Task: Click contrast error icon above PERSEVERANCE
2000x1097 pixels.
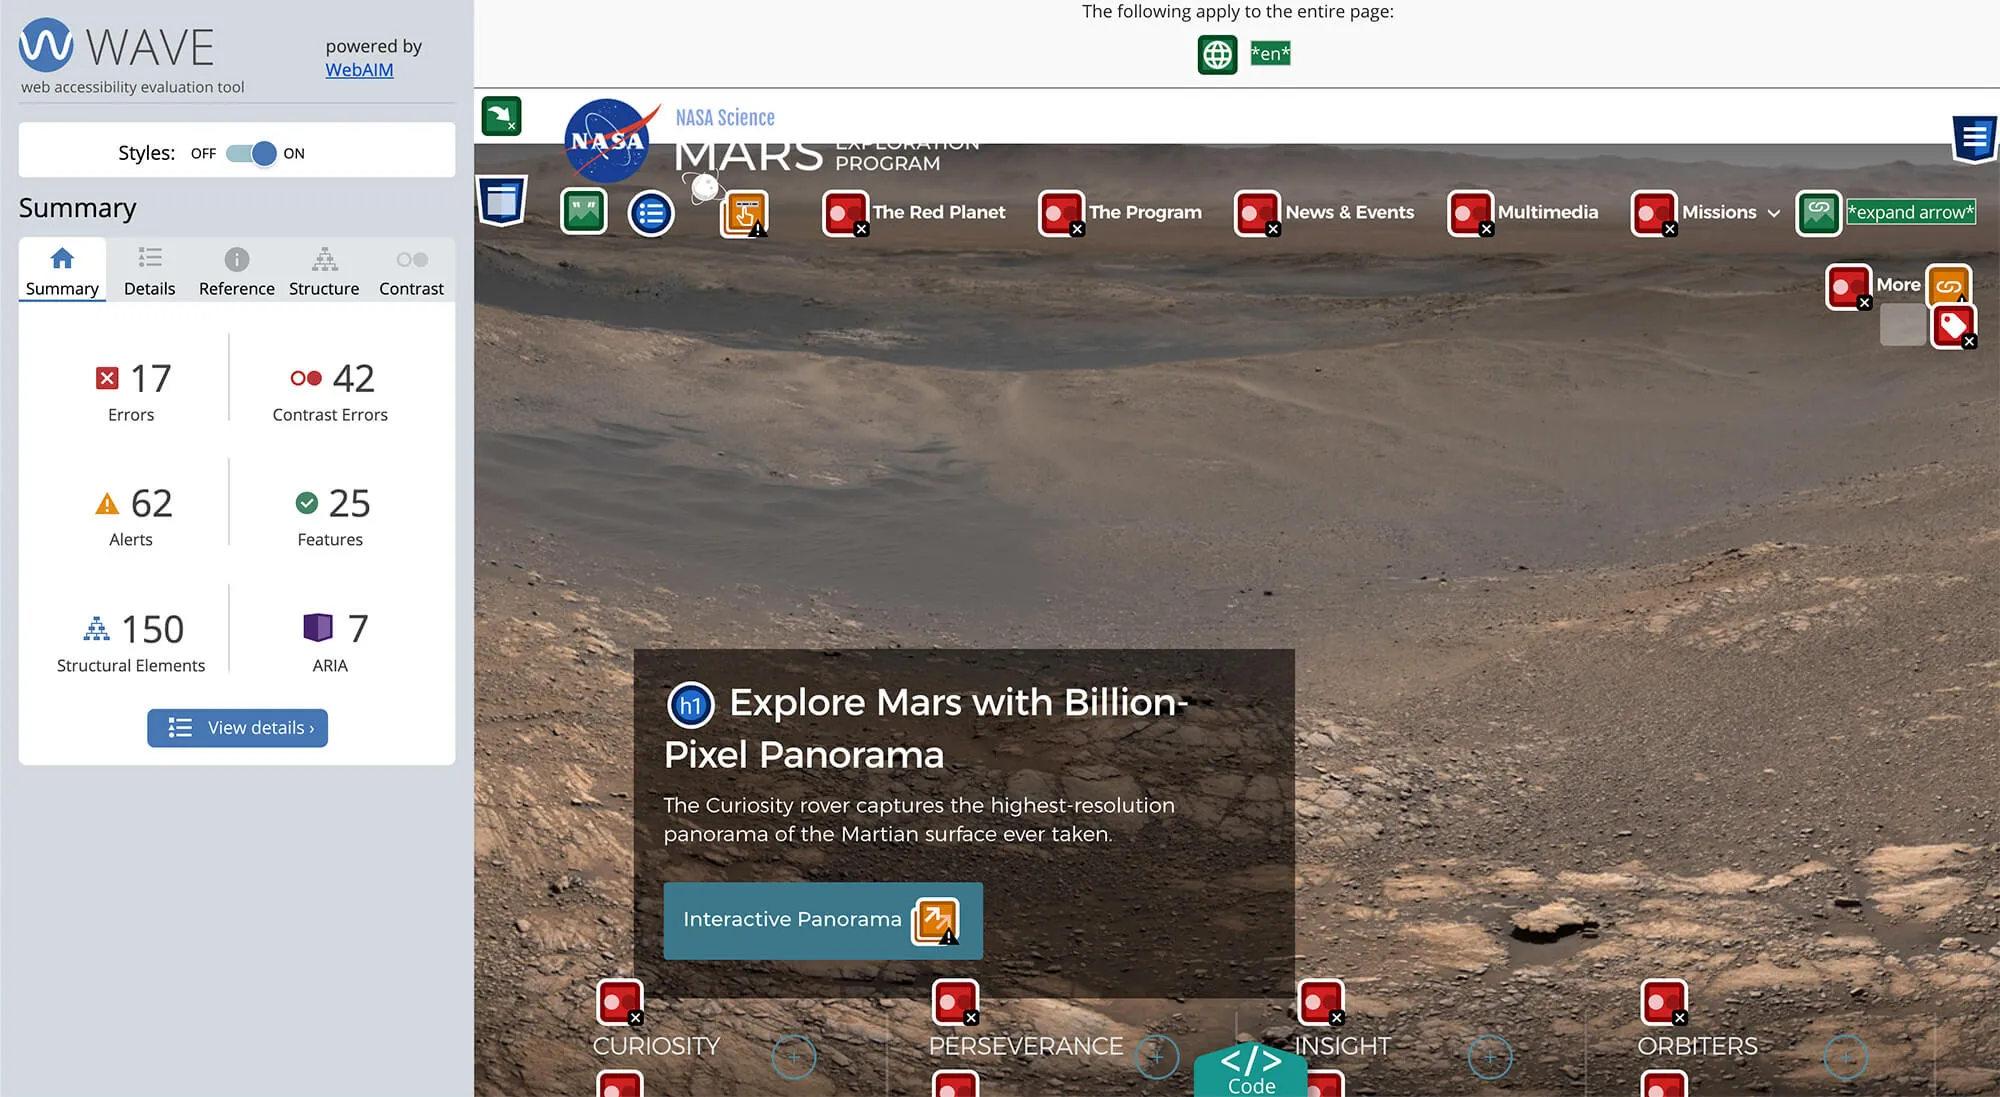Action: click(x=955, y=1002)
